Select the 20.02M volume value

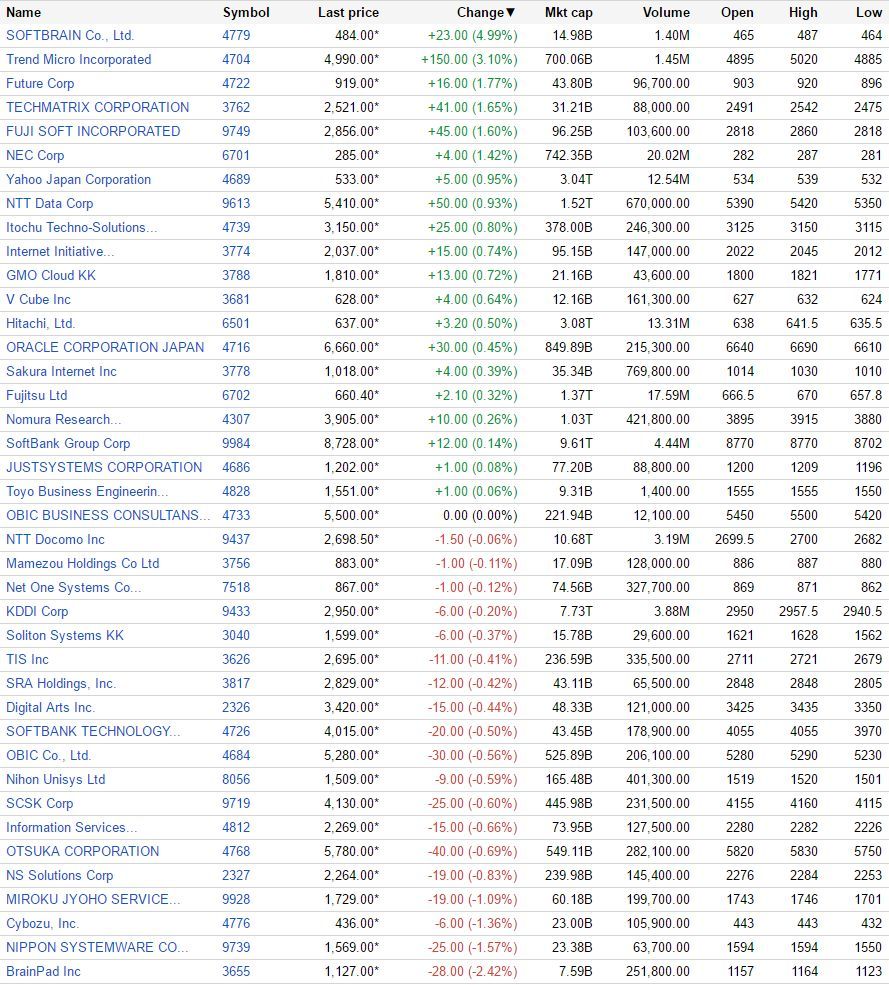(x=668, y=155)
